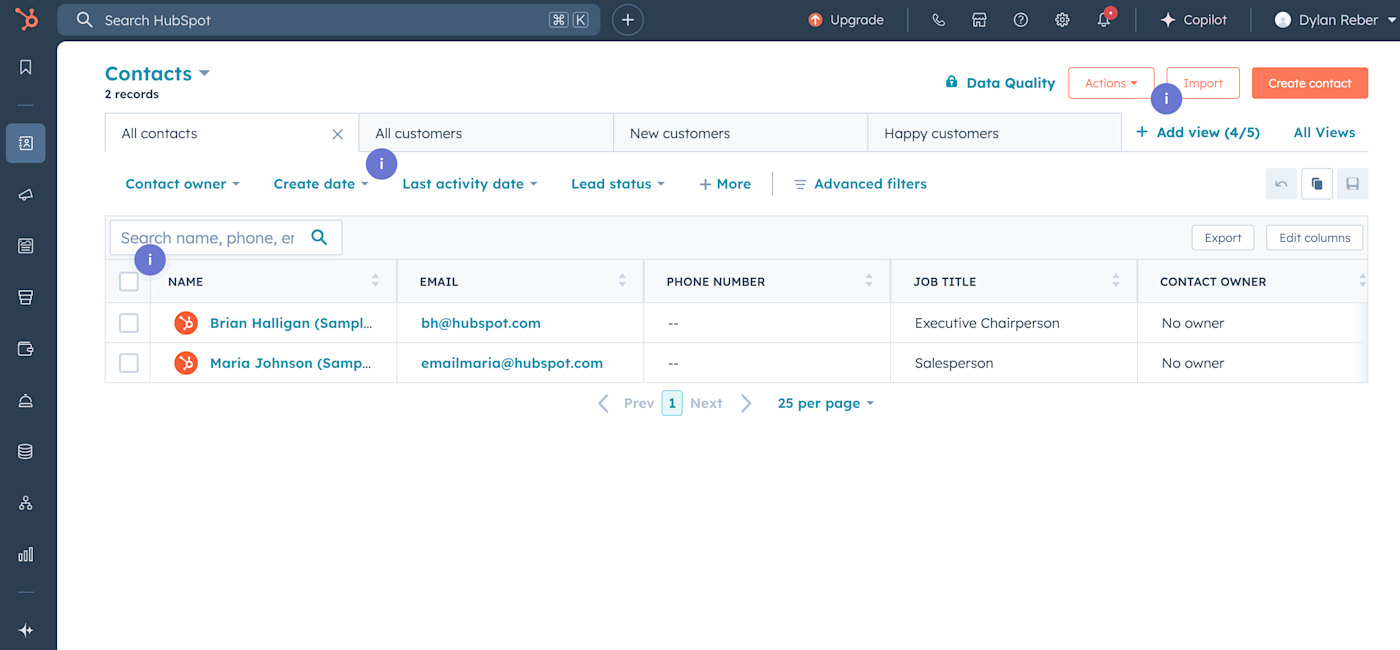The width and height of the screenshot is (1400, 650).
Task: Sort by the EMAIL column arrows
Action: 622,281
